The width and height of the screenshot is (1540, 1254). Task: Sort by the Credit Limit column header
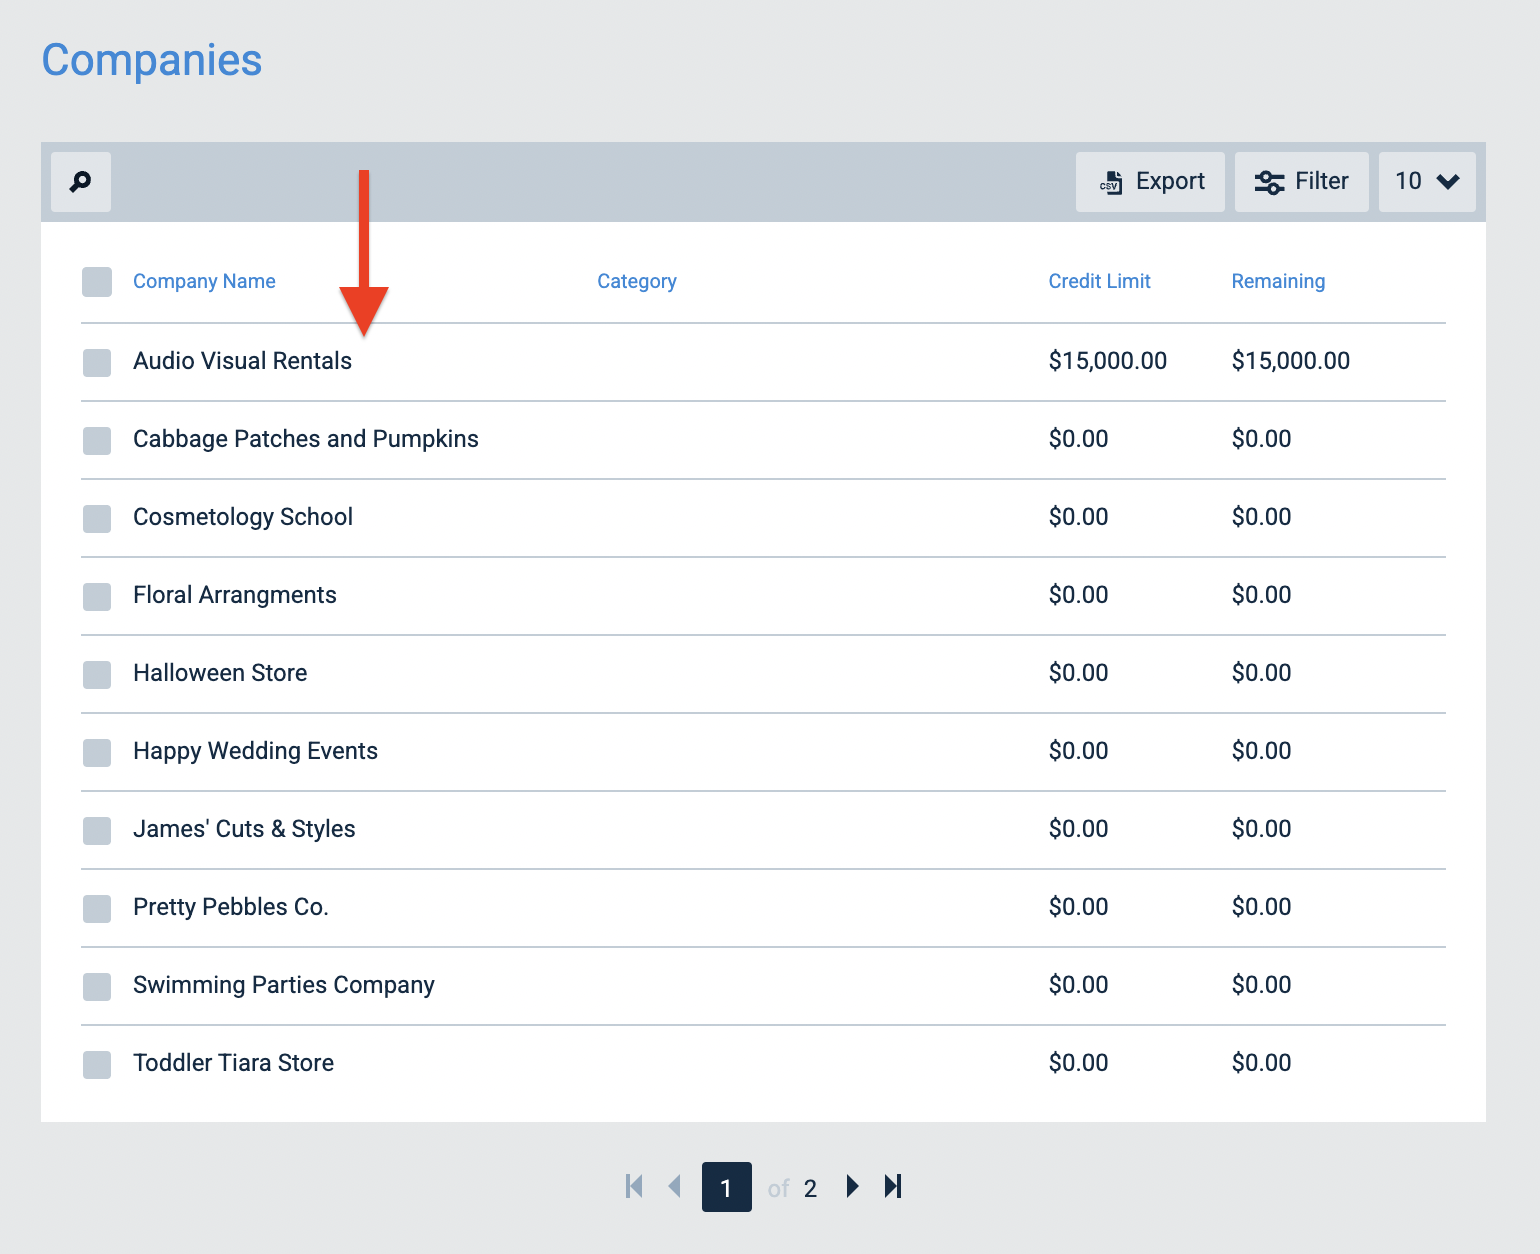click(1100, 281)
